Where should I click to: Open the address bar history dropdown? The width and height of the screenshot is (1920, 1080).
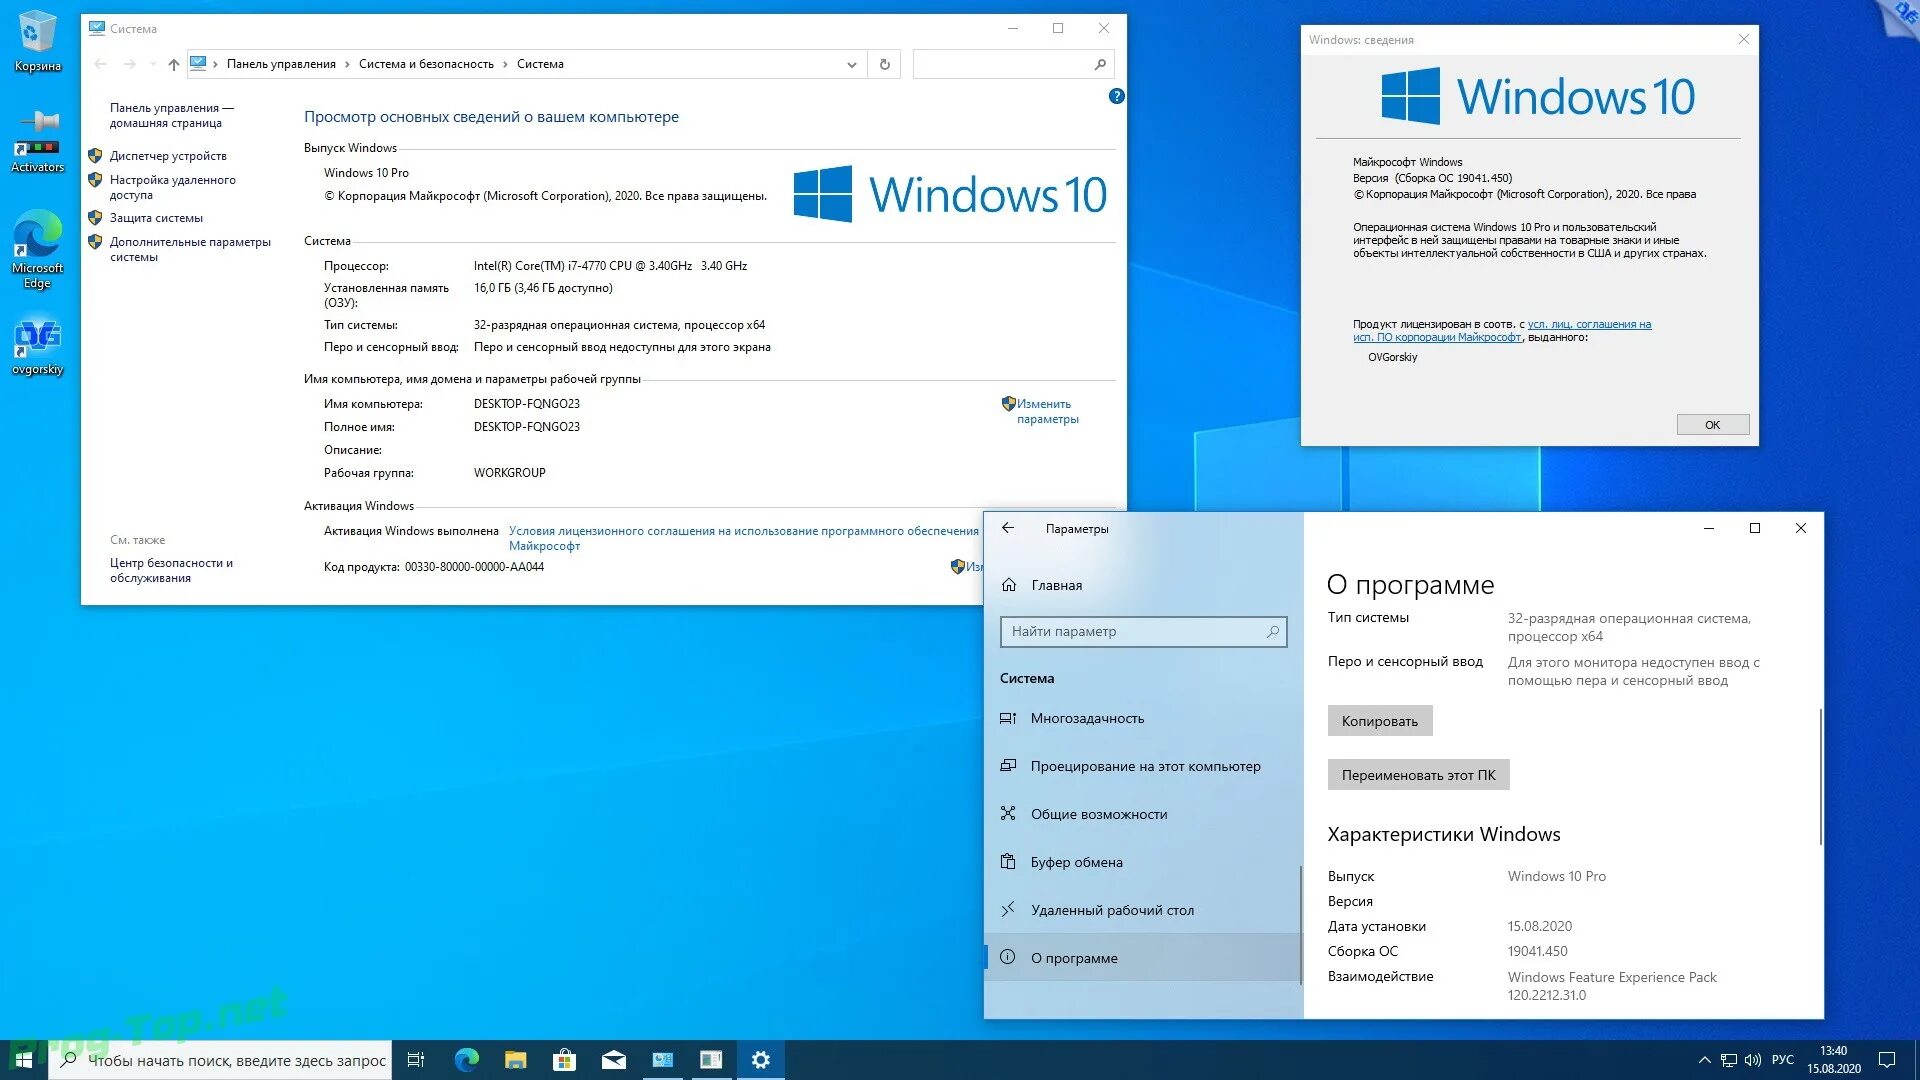tap(851, 64)
